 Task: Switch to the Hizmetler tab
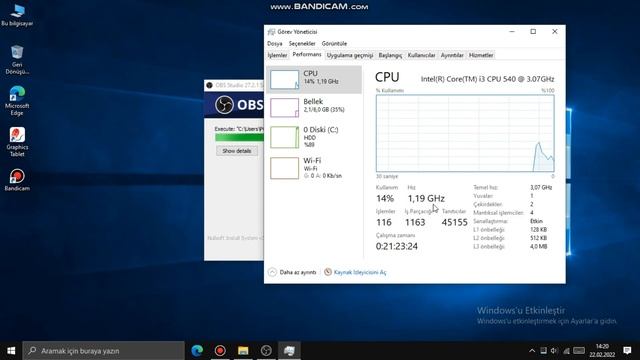click(x=481, y=55)
